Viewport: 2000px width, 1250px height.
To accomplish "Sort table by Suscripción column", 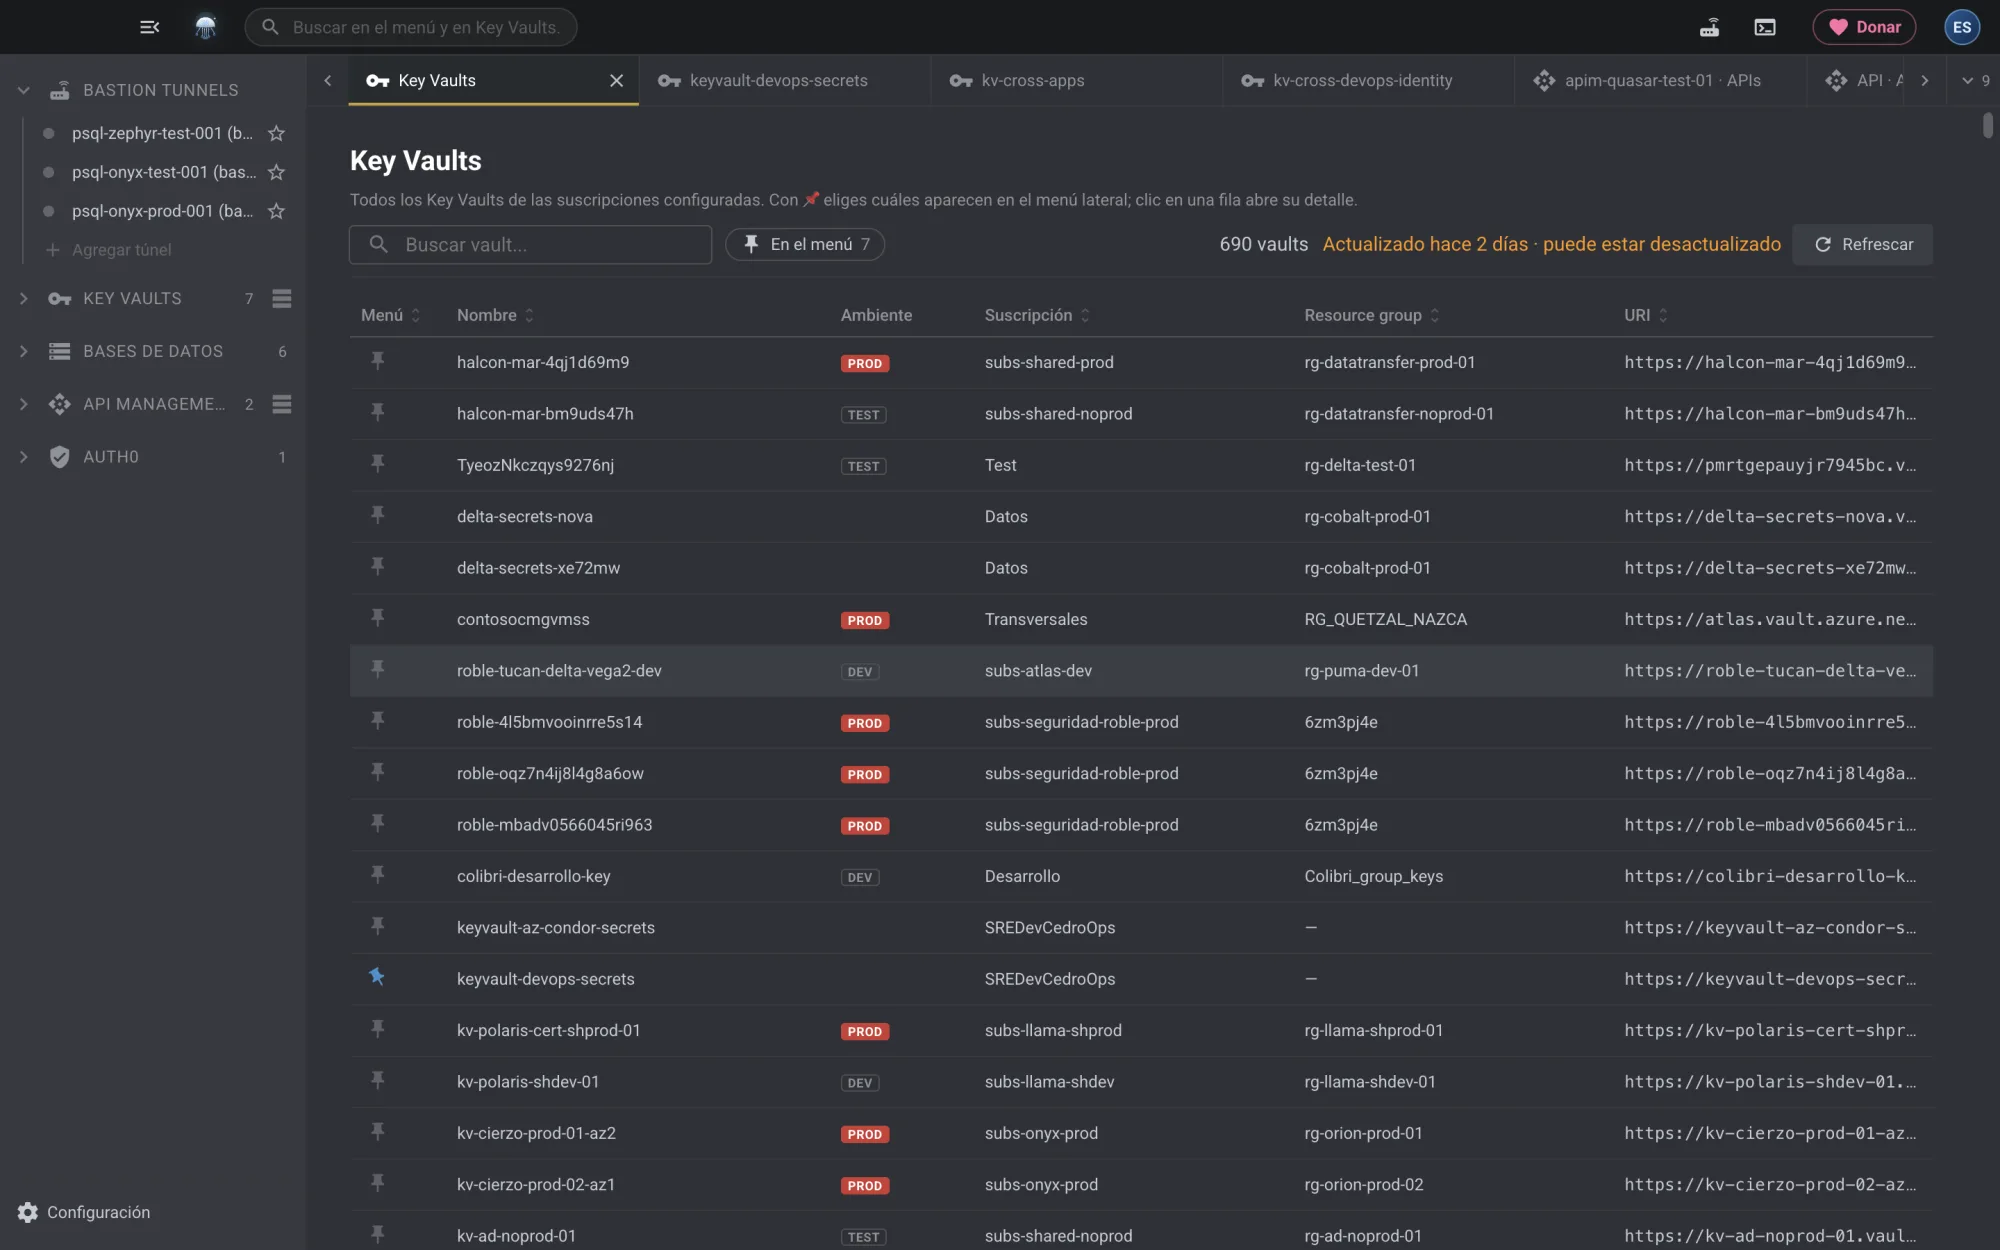I will tap(1037, 315).
